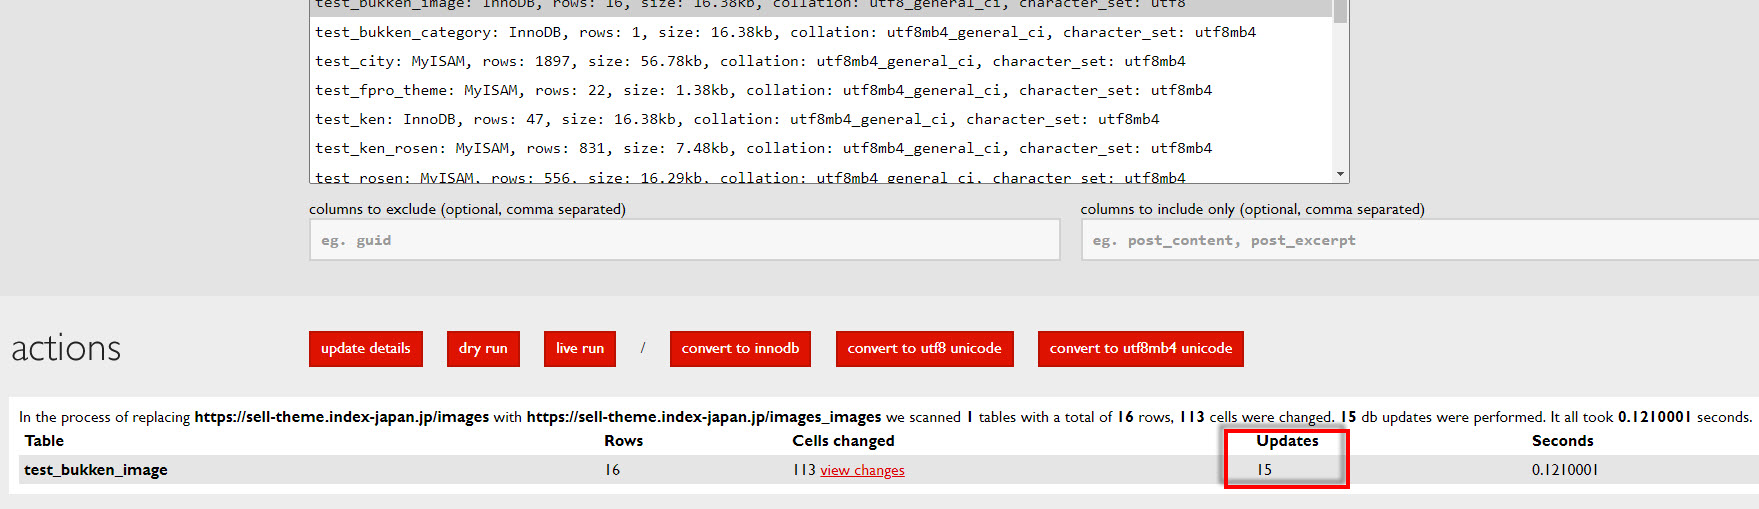Click 'convert to utf8 unicode' button
The image size is (1759, 509).
coord(924,349)
